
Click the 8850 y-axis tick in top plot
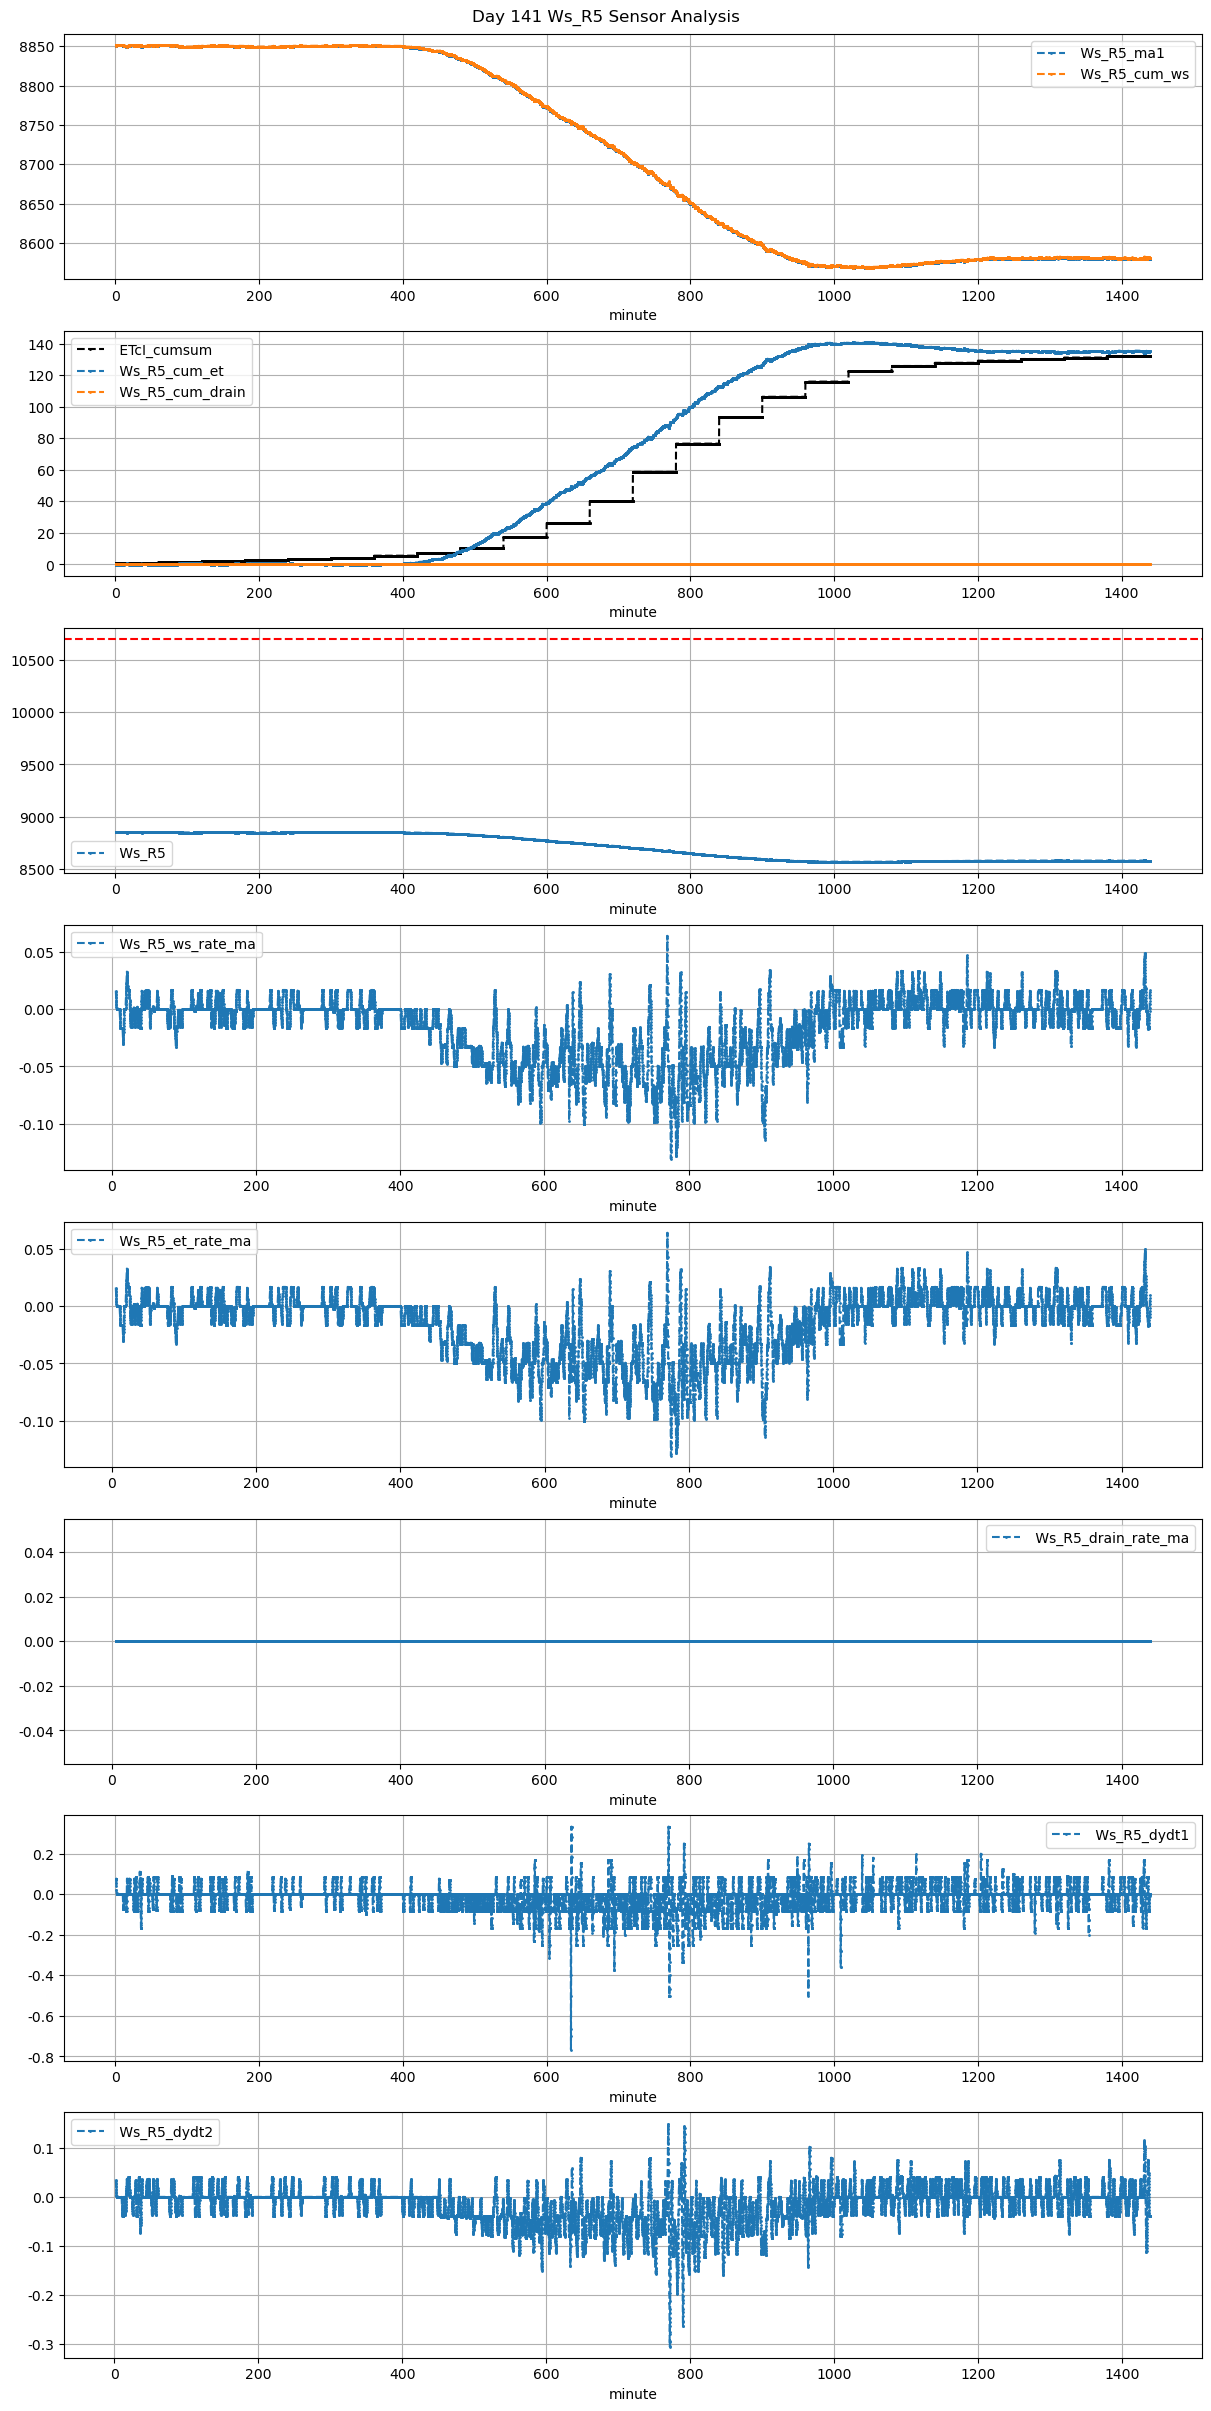point(37,47)
